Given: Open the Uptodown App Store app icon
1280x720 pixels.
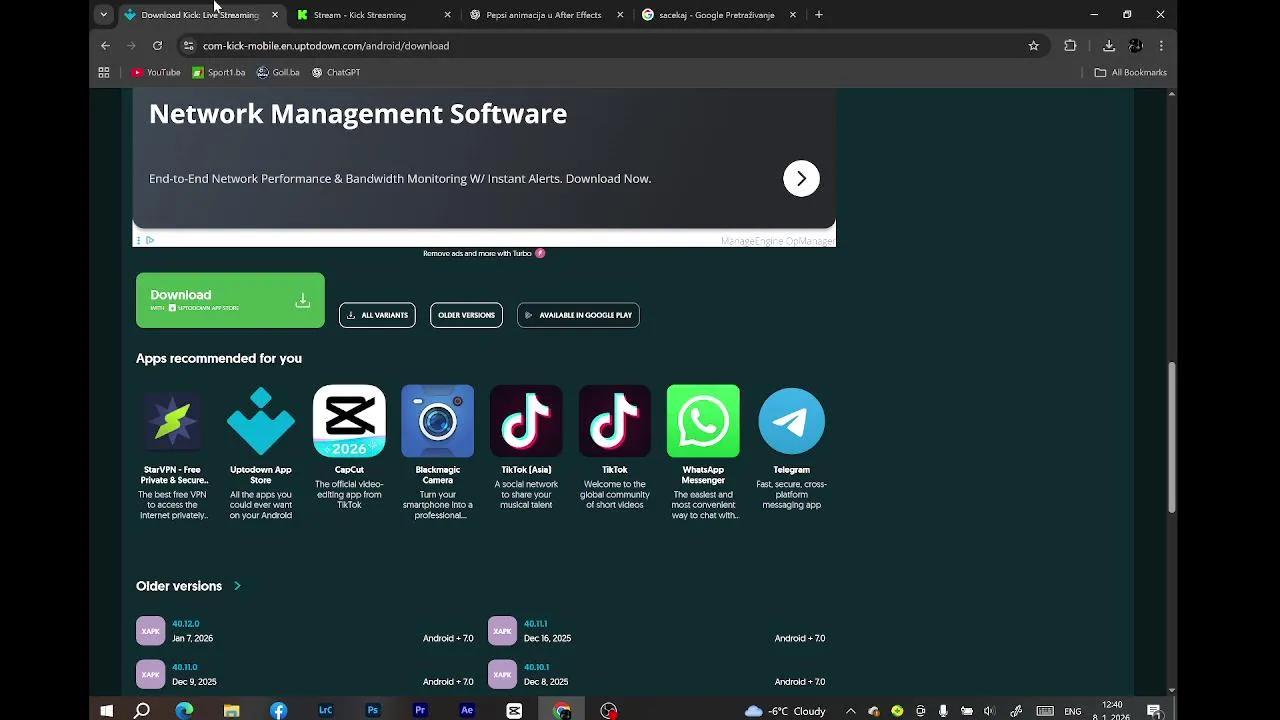Looking at the screenshot, I should coord(261,421).
